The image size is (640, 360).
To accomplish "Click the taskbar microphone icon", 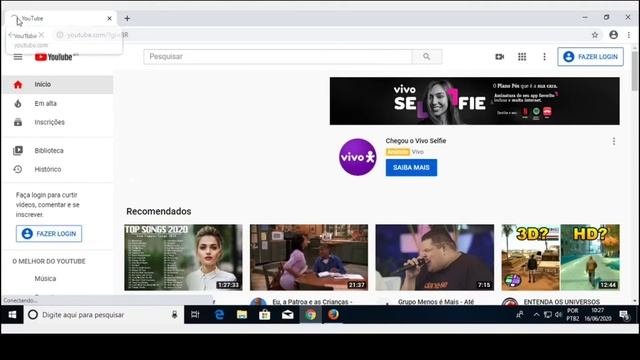I will (x=174, y=315).
